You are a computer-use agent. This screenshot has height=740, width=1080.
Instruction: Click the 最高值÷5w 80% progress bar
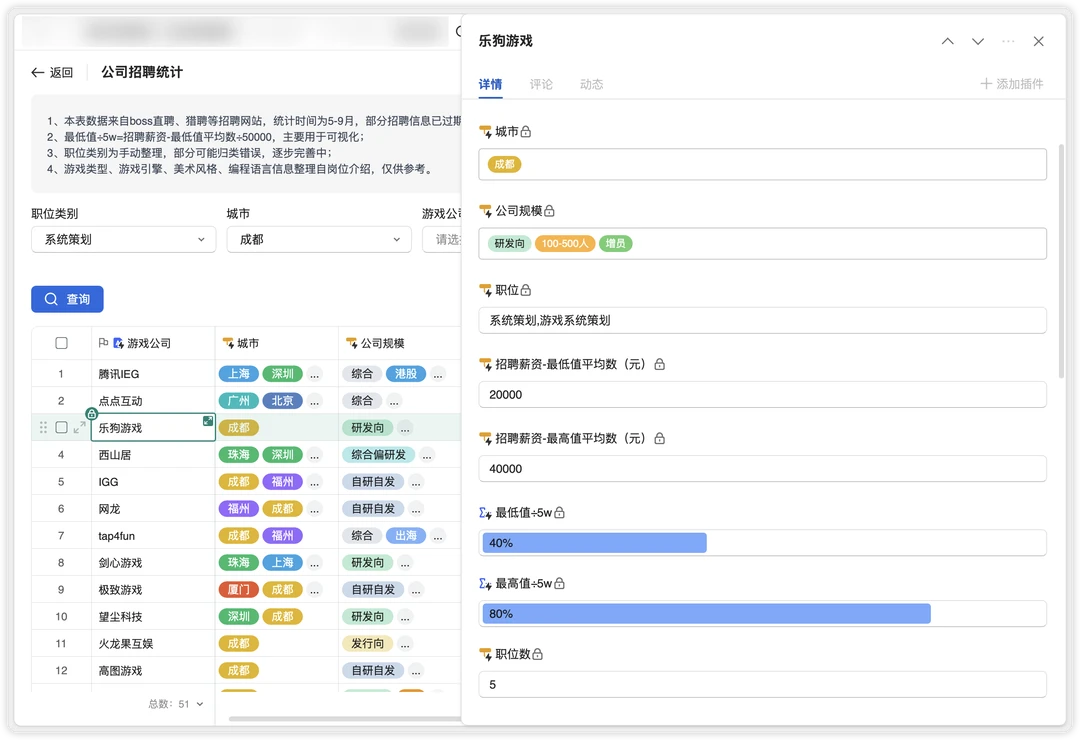click(707, 614)
